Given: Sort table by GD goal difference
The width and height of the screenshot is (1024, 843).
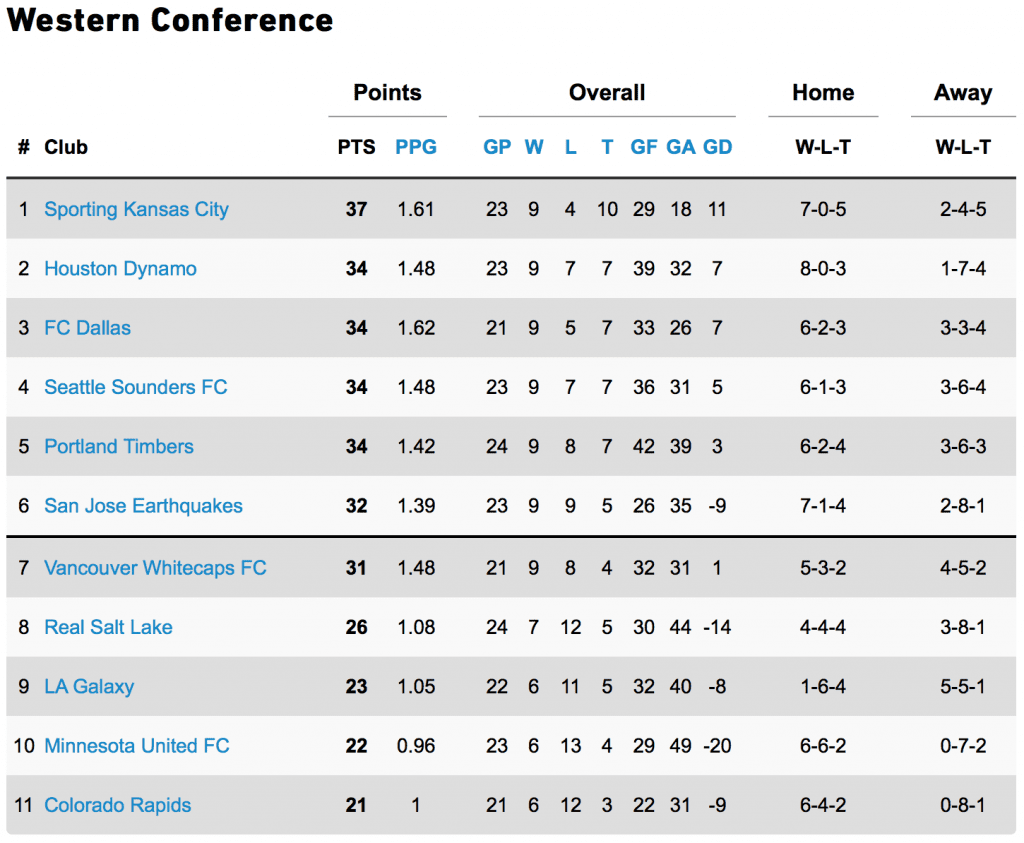Looking at the screenshot, I should click(717, 147).
